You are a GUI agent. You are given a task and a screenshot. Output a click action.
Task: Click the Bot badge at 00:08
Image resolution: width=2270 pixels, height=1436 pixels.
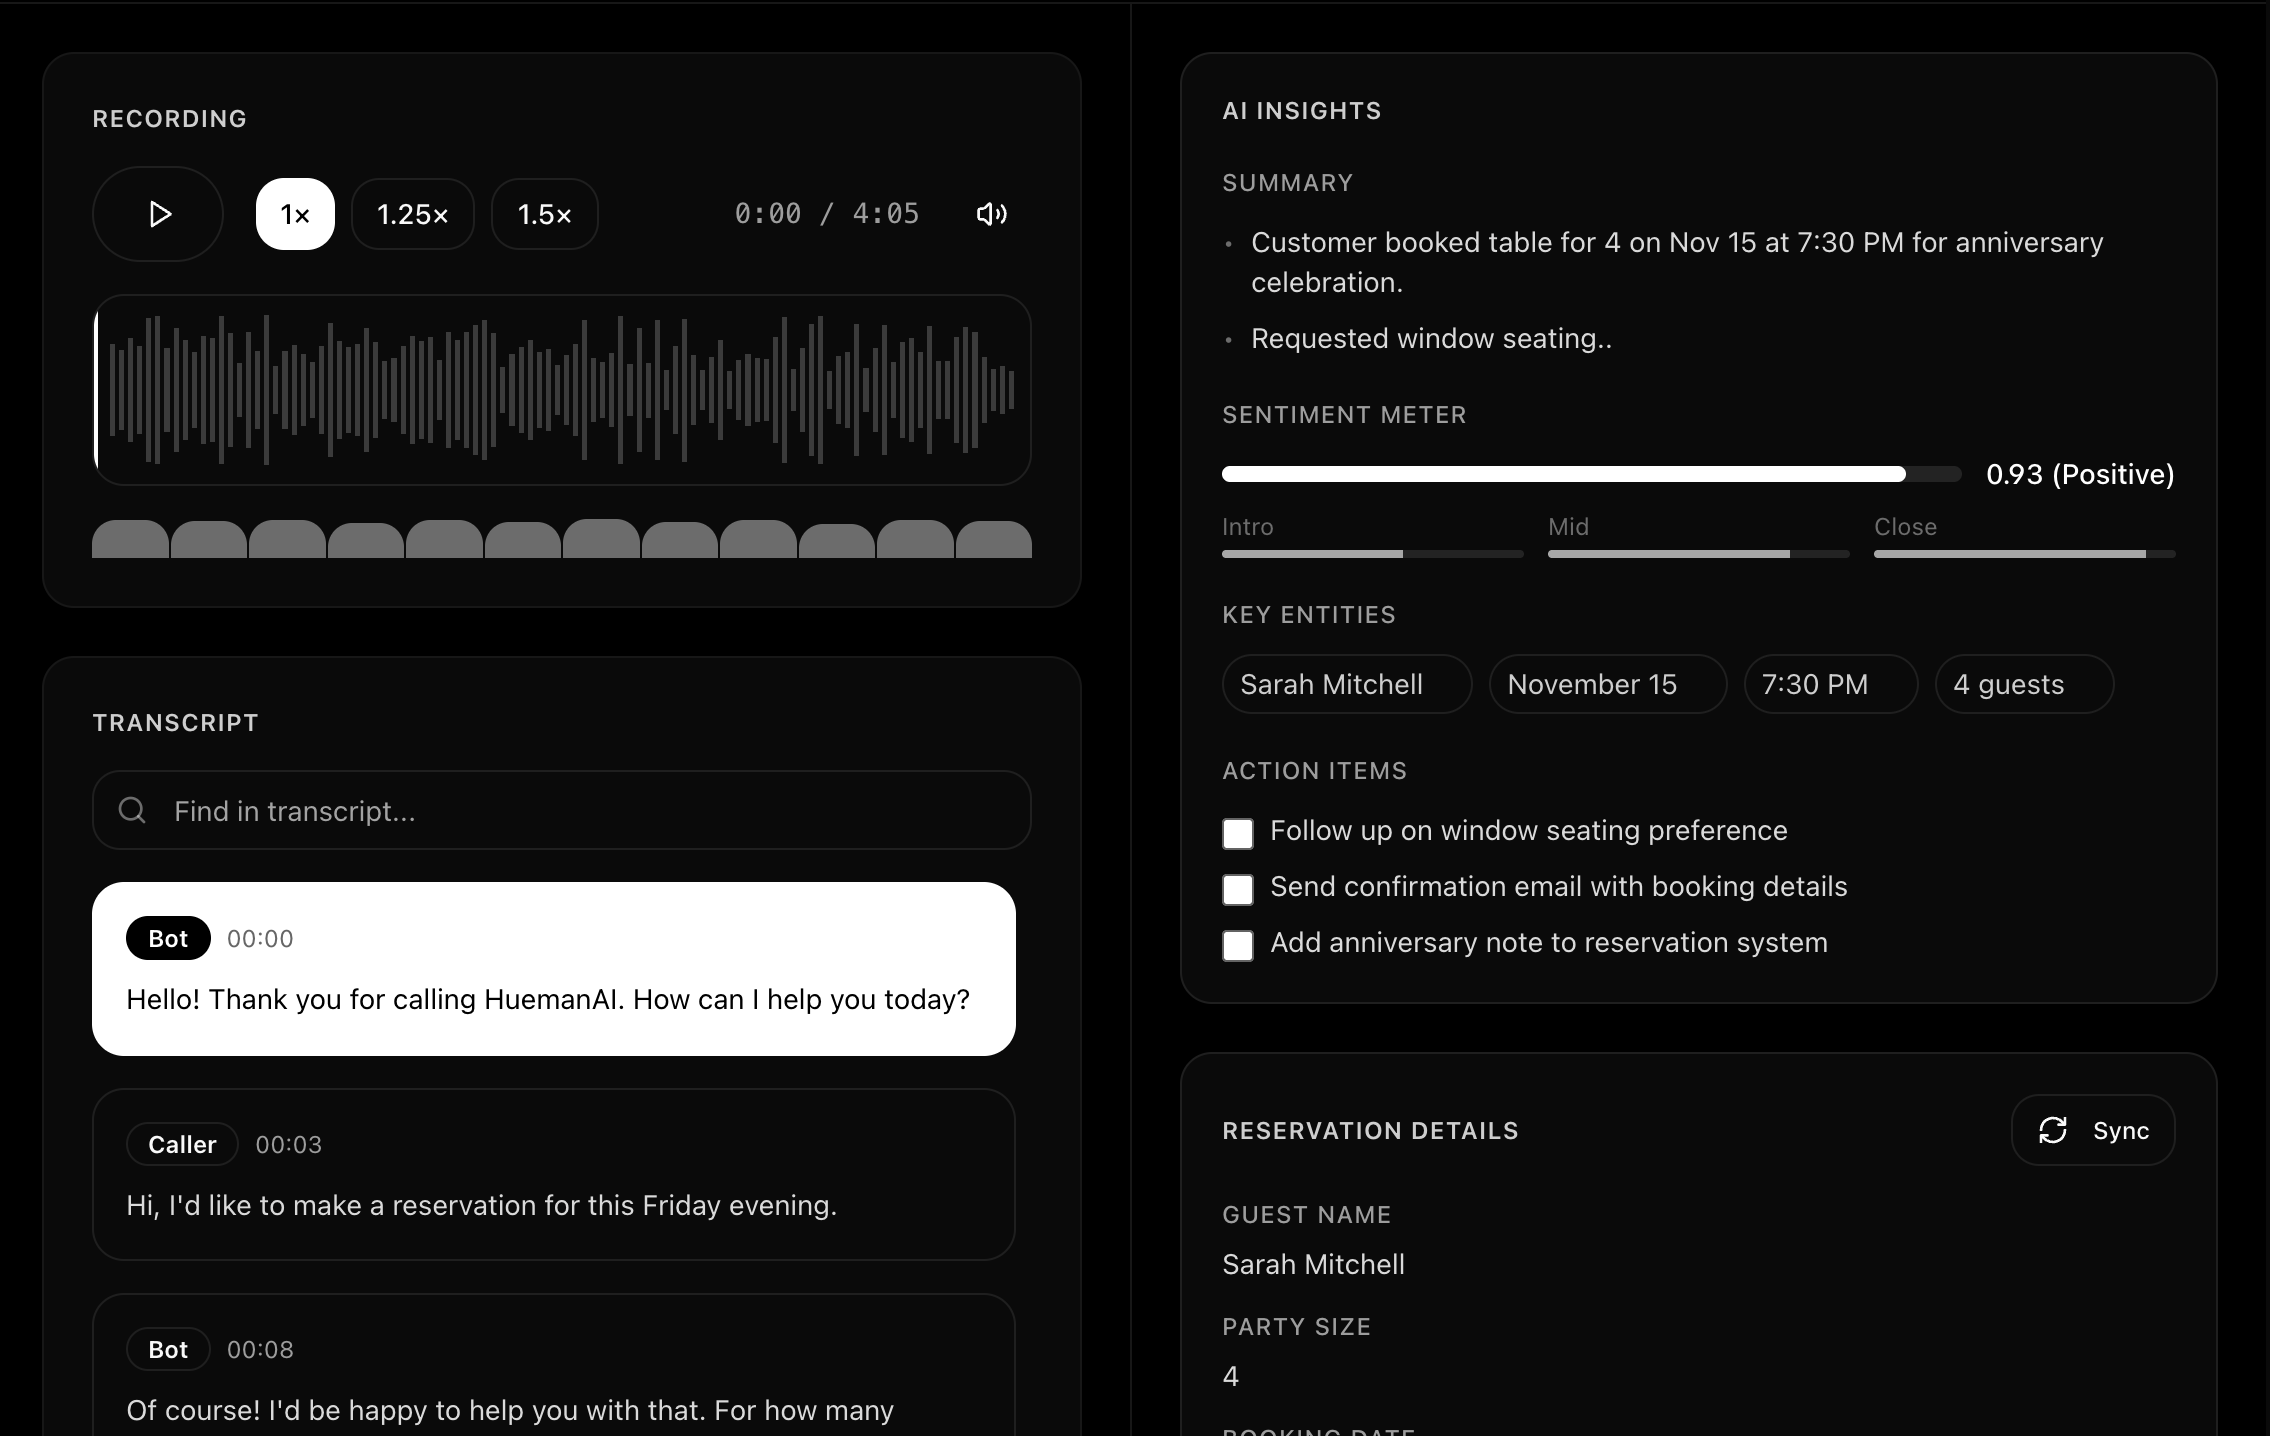click(x=167, y=1349)
